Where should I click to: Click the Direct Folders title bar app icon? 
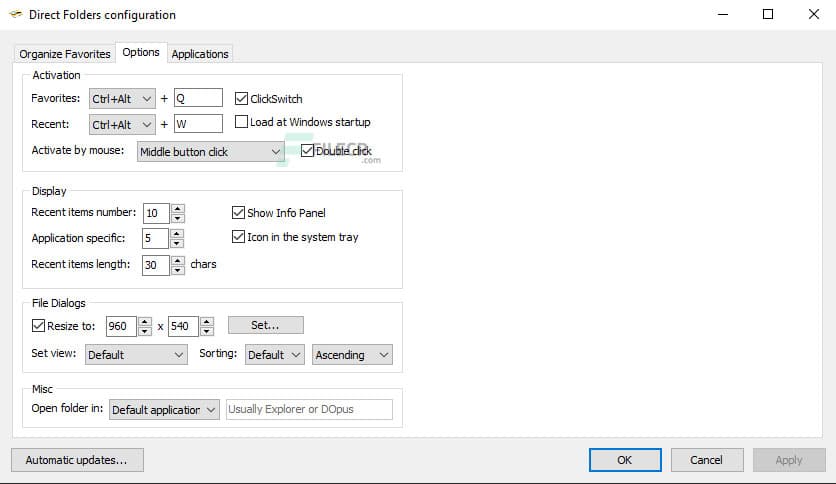[x=16, y=14]
